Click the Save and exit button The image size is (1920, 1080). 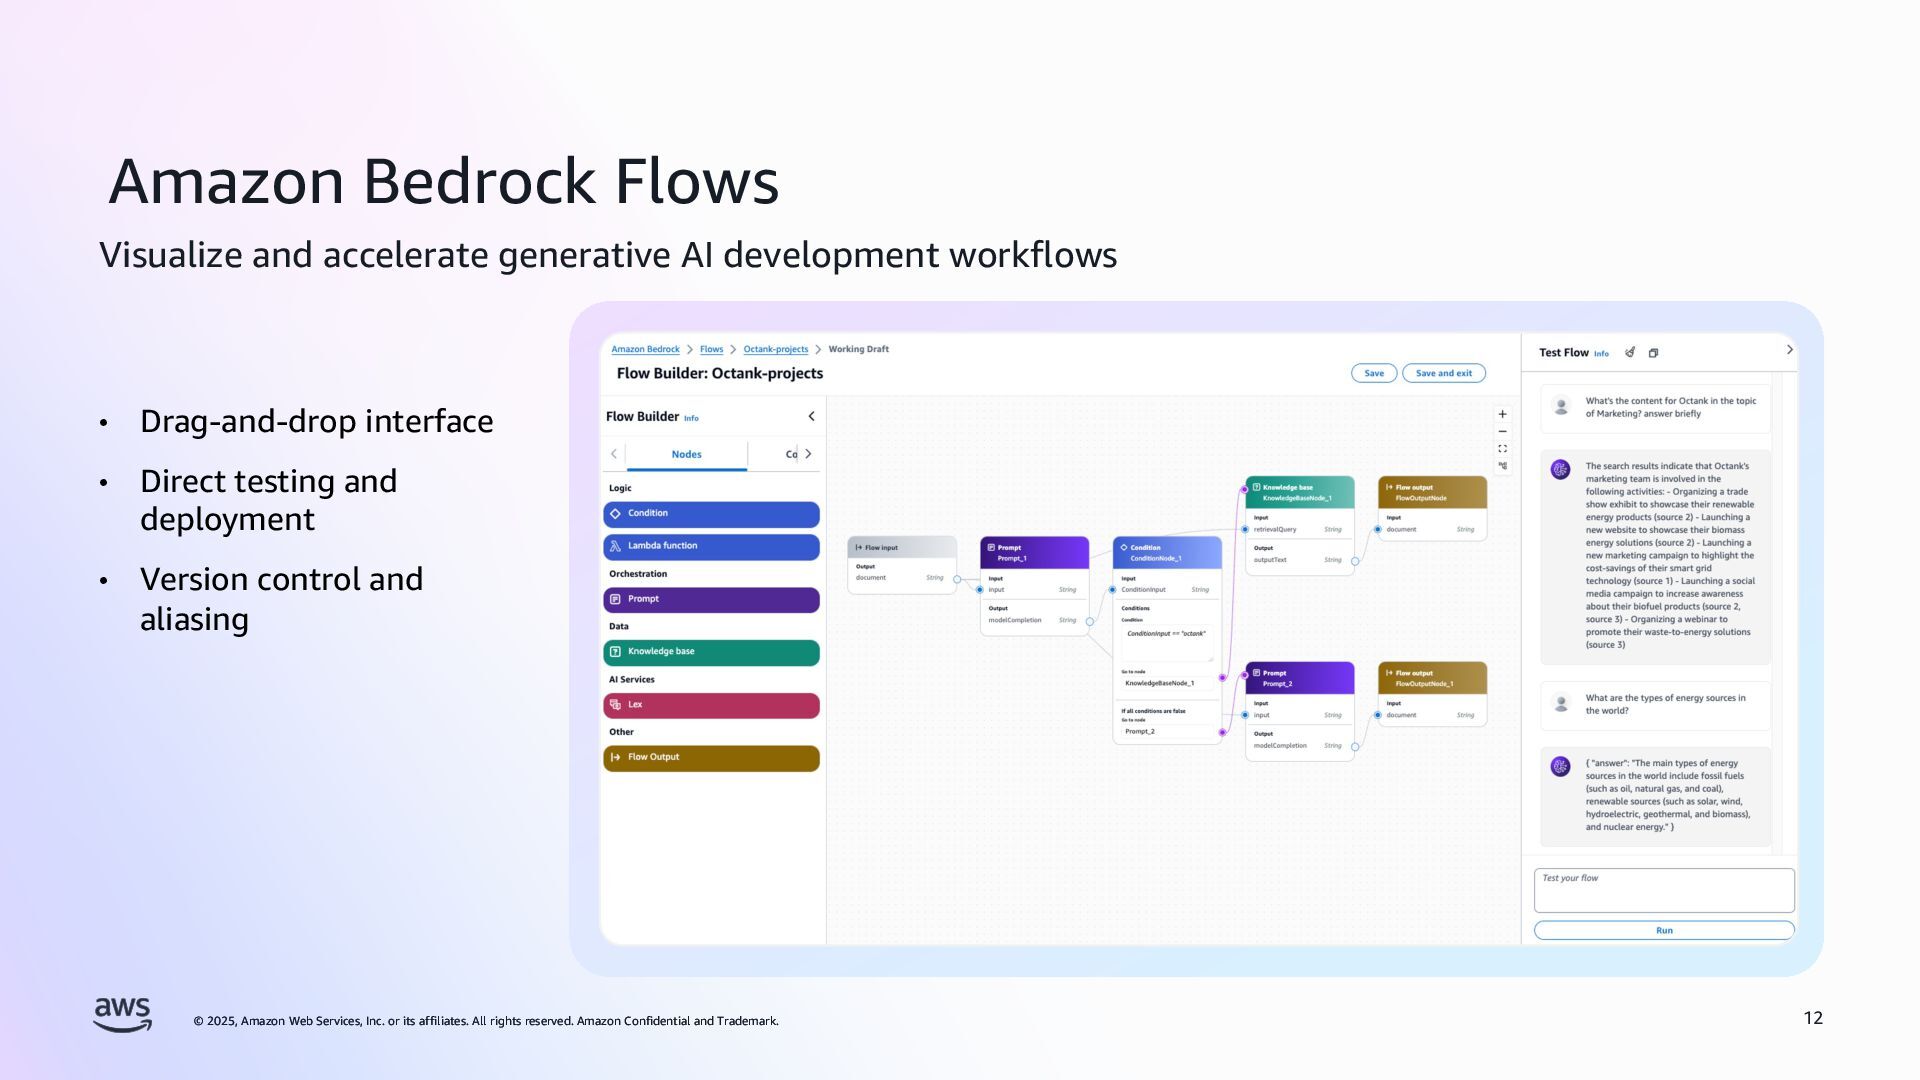click(x=1443, y=374)
